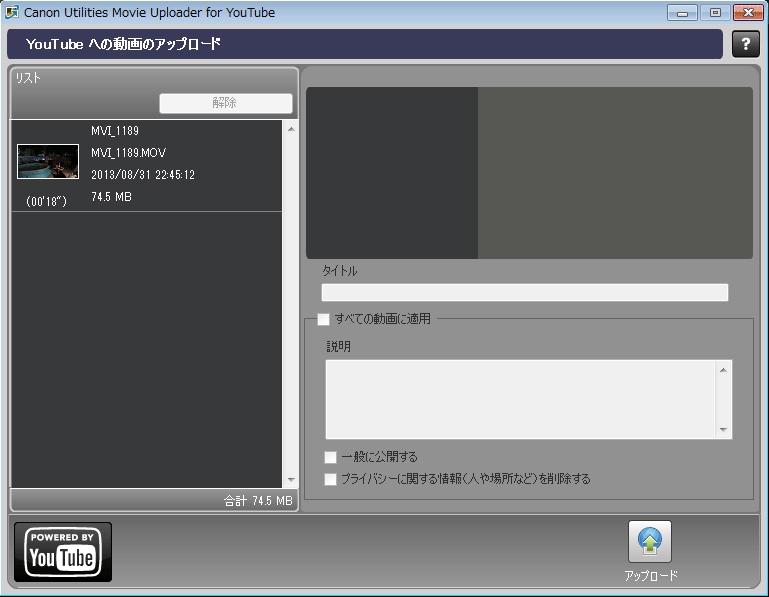This screenshot has width=769, height=597.
Task: Minimize the Movie Uploader window
Action: pyautogui.click(x=682, y=13)
